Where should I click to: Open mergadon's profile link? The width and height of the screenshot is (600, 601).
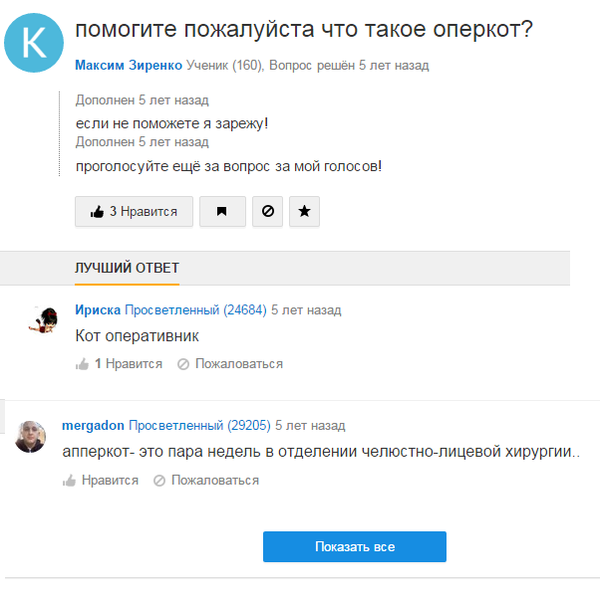tap(93, 424)
